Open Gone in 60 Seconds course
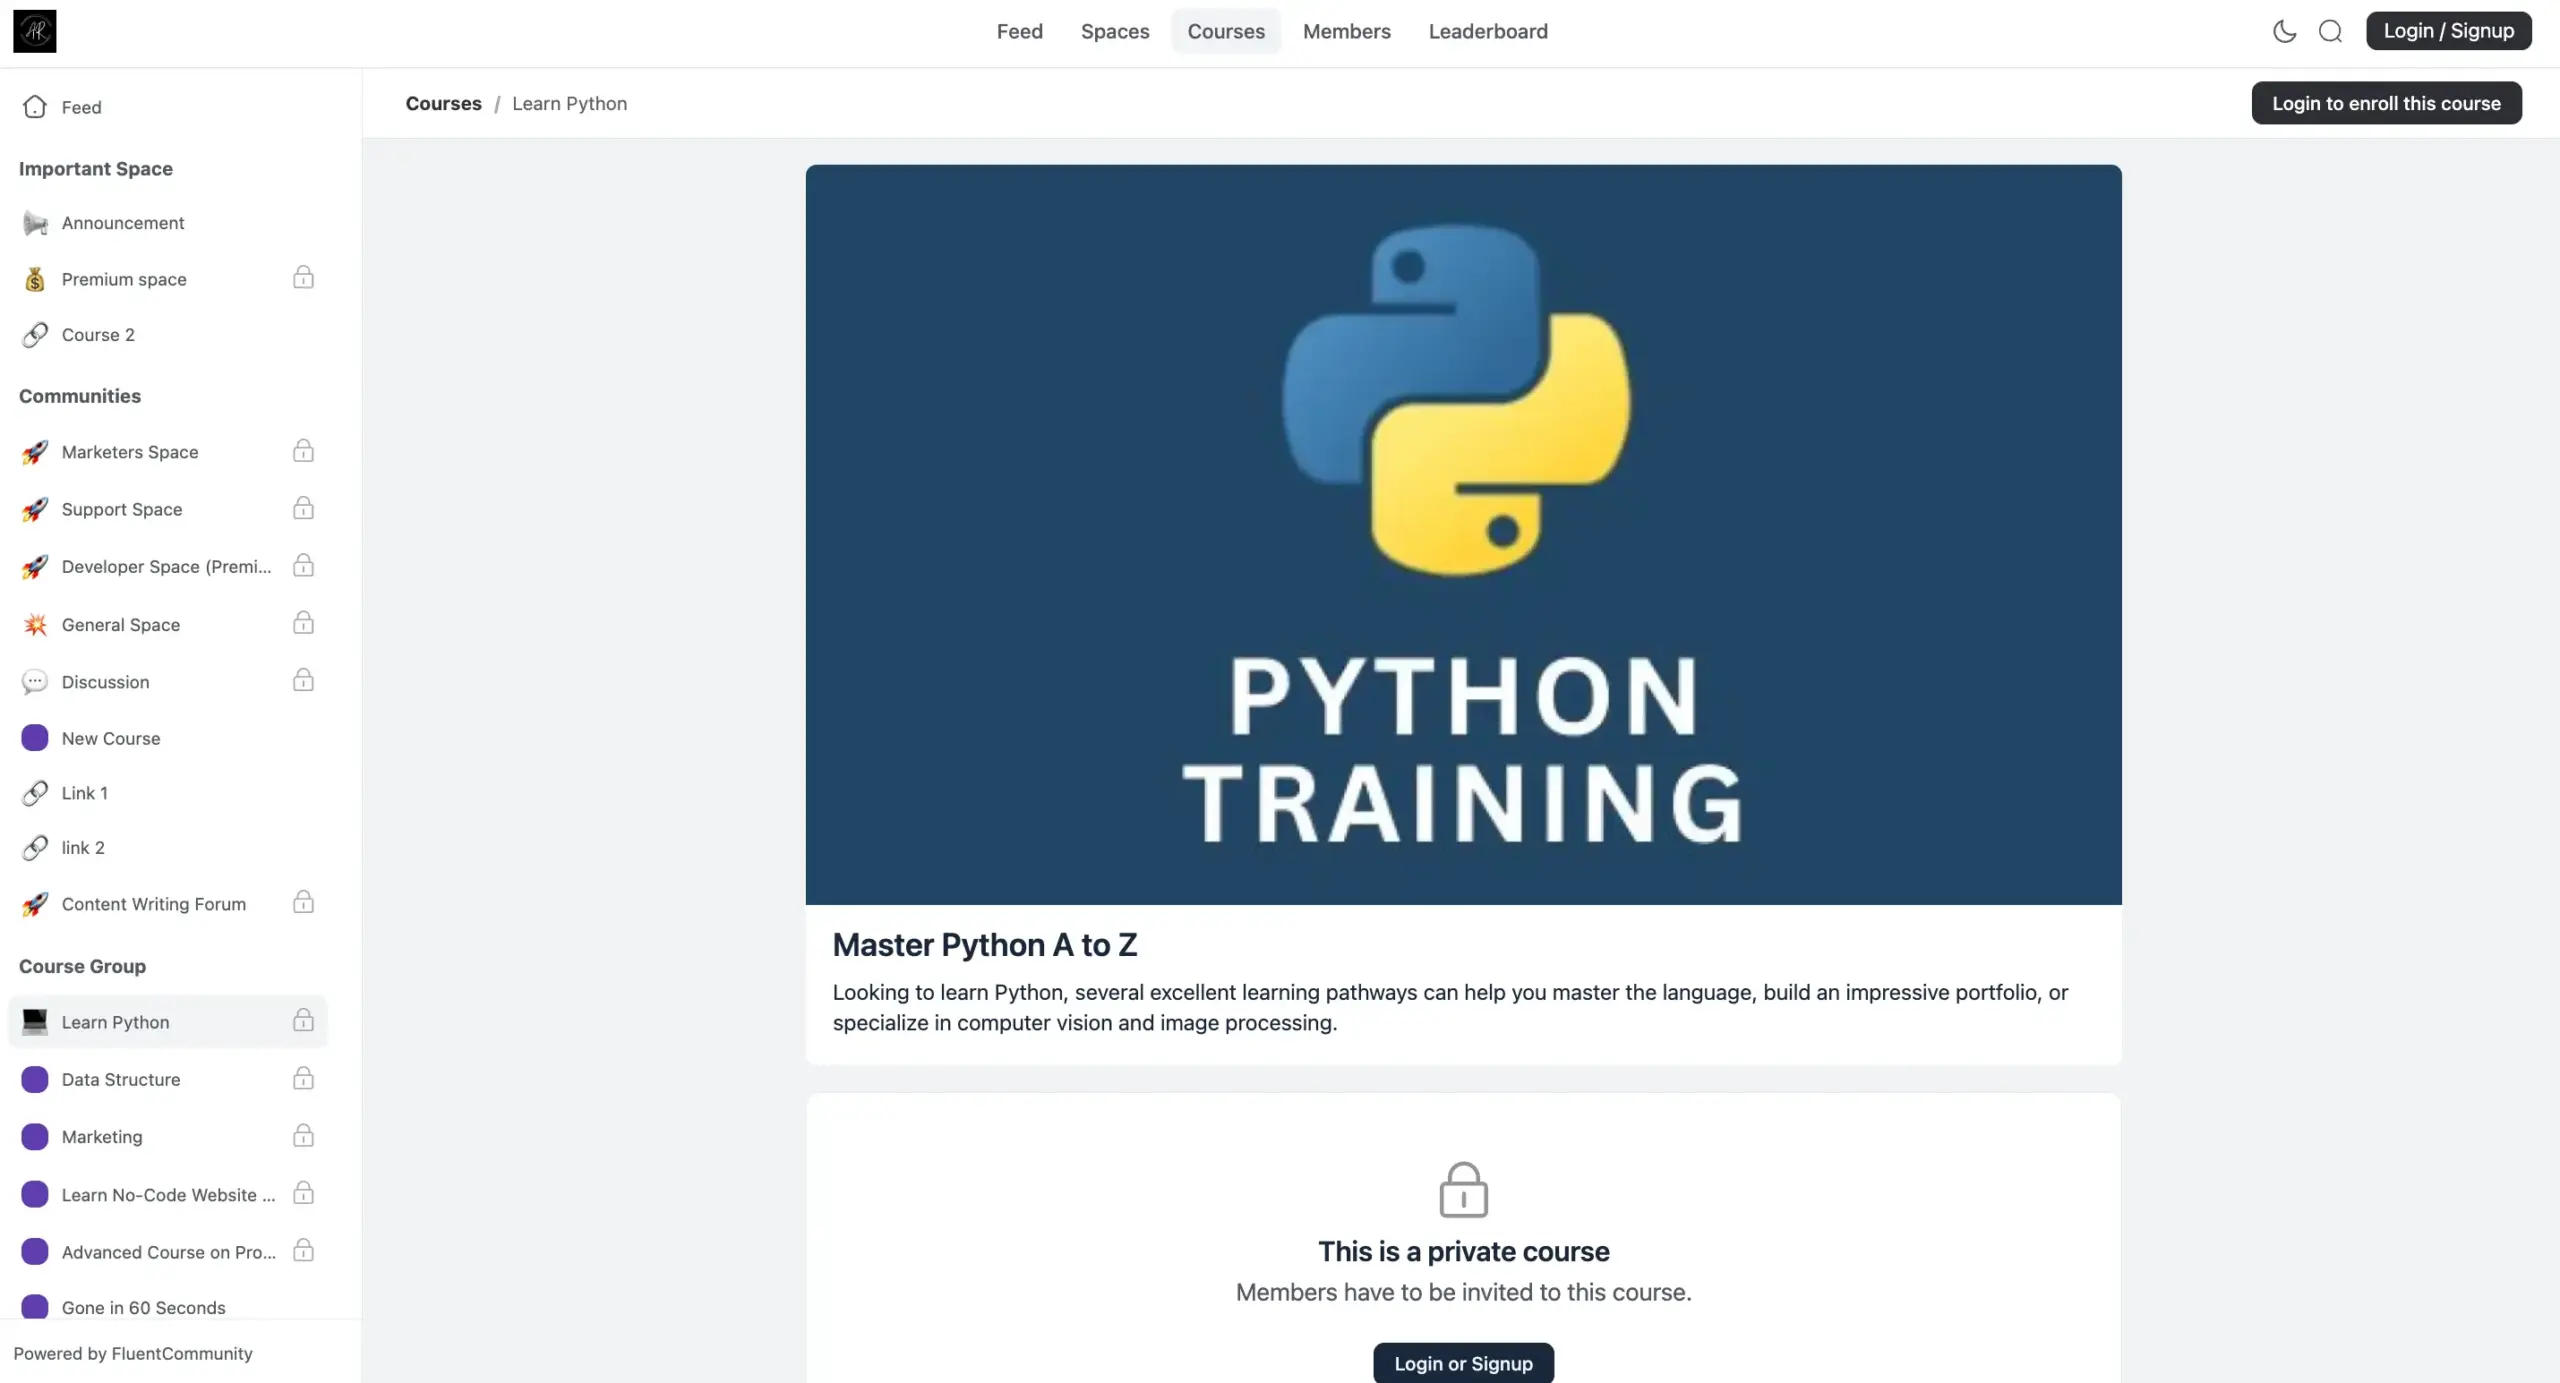 168,1306
